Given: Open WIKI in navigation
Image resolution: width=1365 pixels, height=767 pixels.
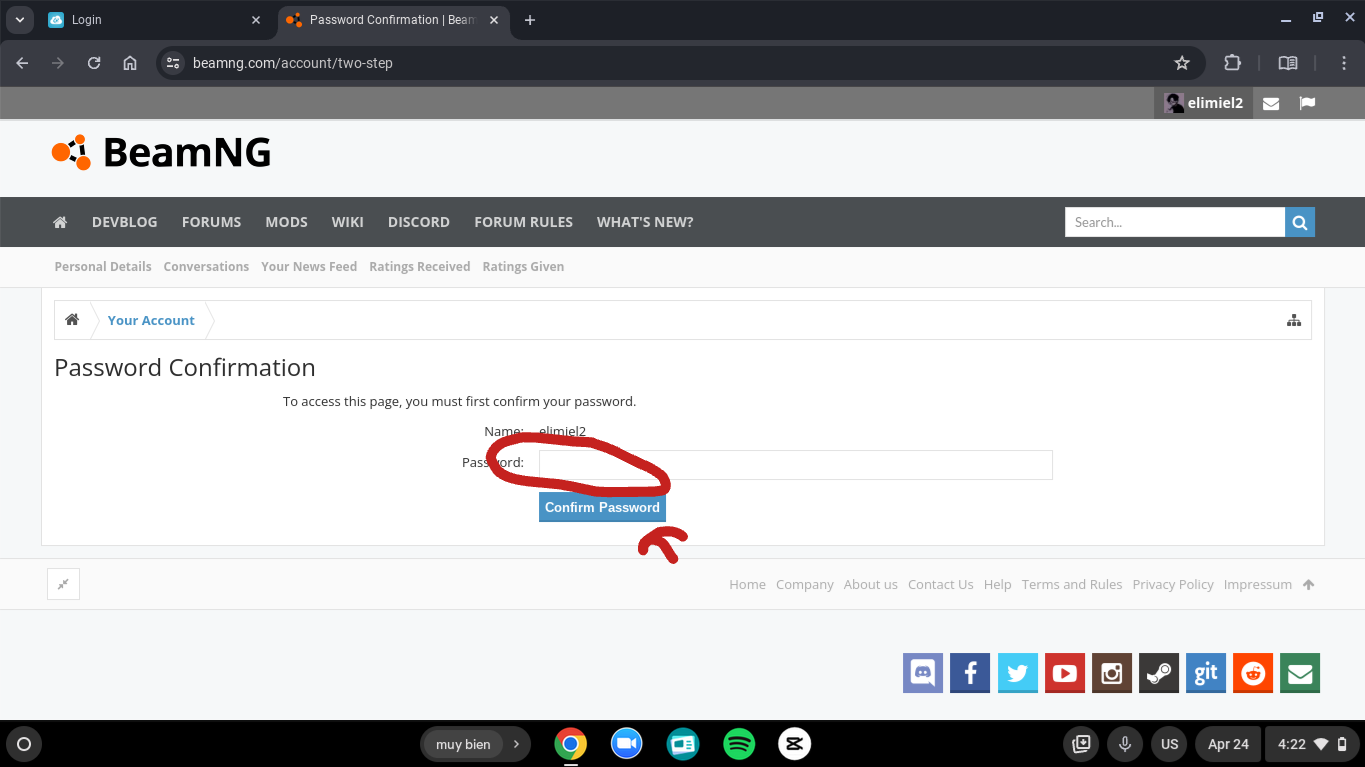Looking at the screenshot, I should [348, 222].
